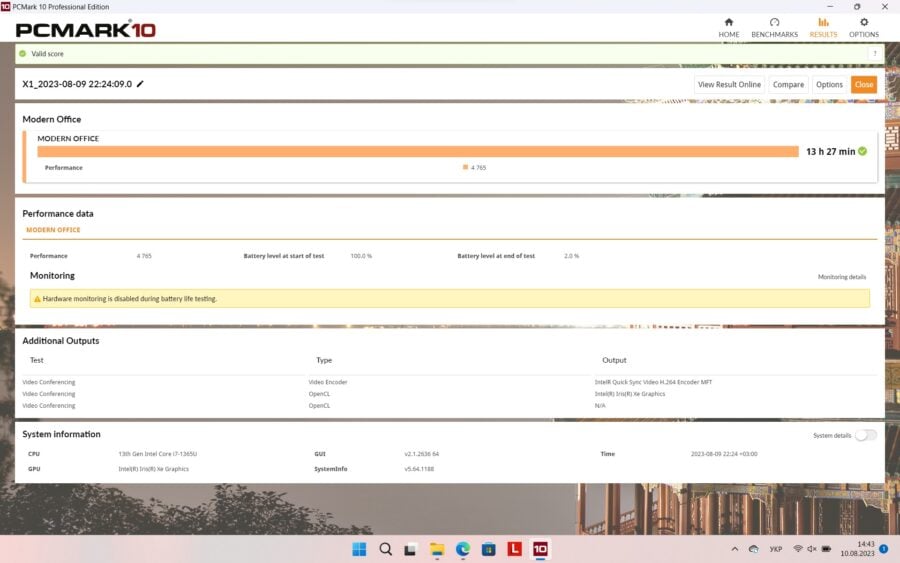Click the battery tray icon
This screenshot has width=900, height=563.
coord(826,549)
